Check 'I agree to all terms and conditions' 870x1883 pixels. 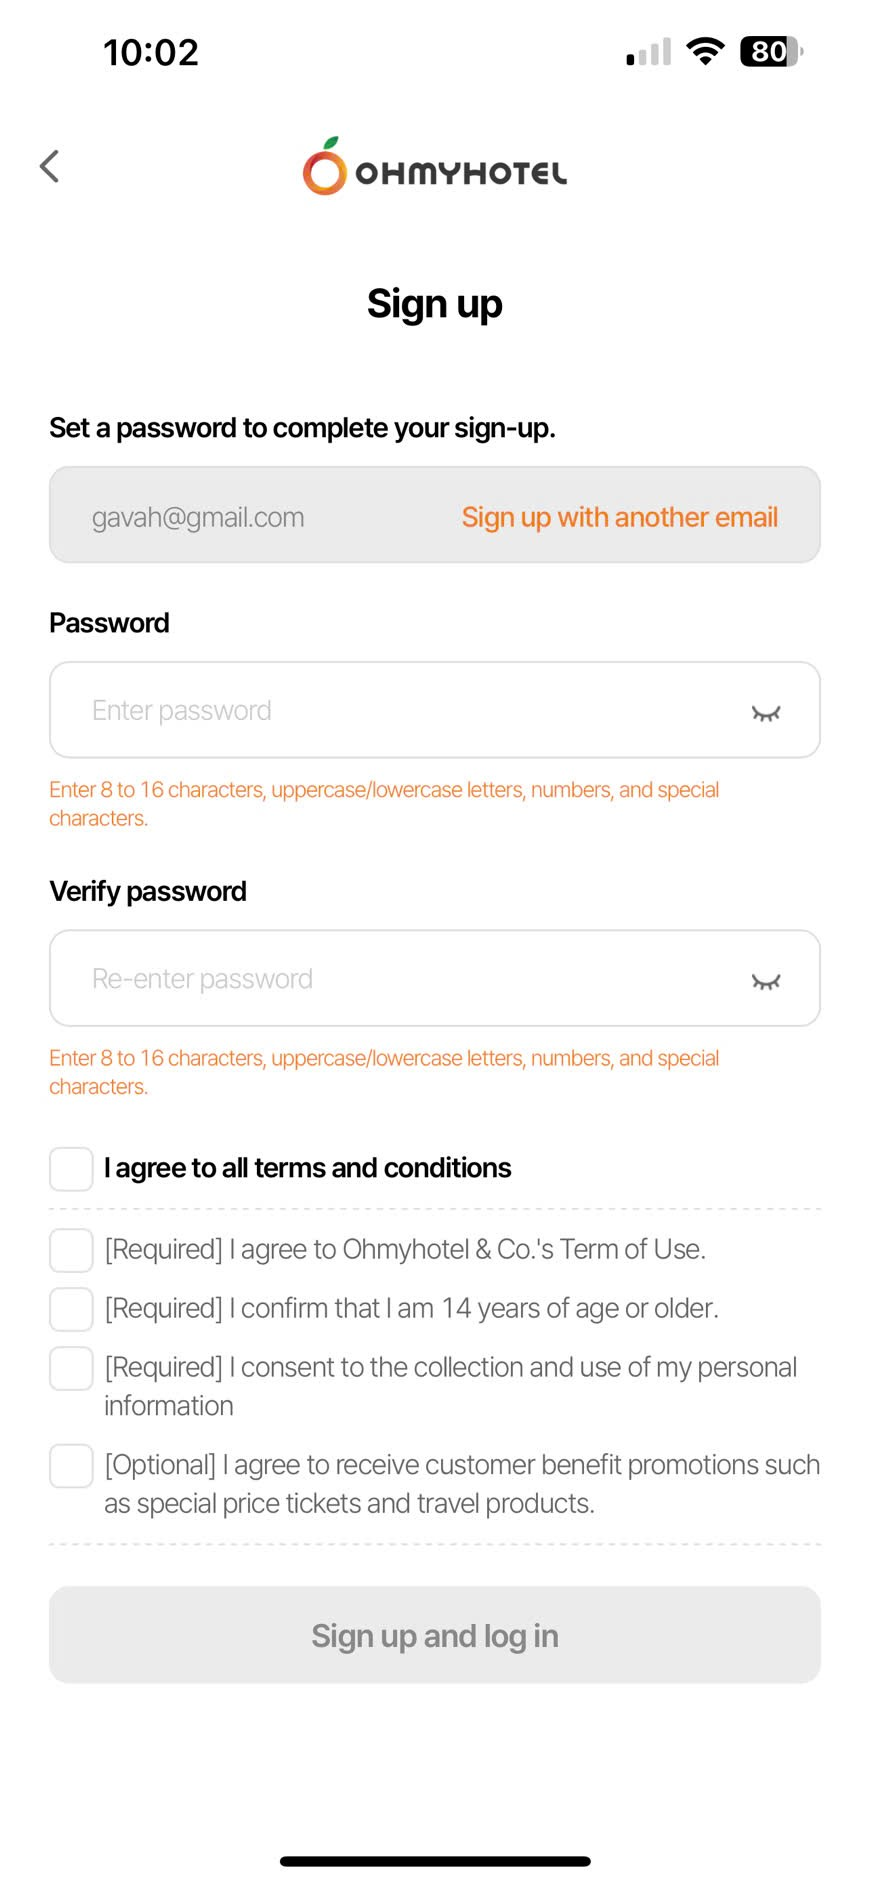(x=72, y=1169)
